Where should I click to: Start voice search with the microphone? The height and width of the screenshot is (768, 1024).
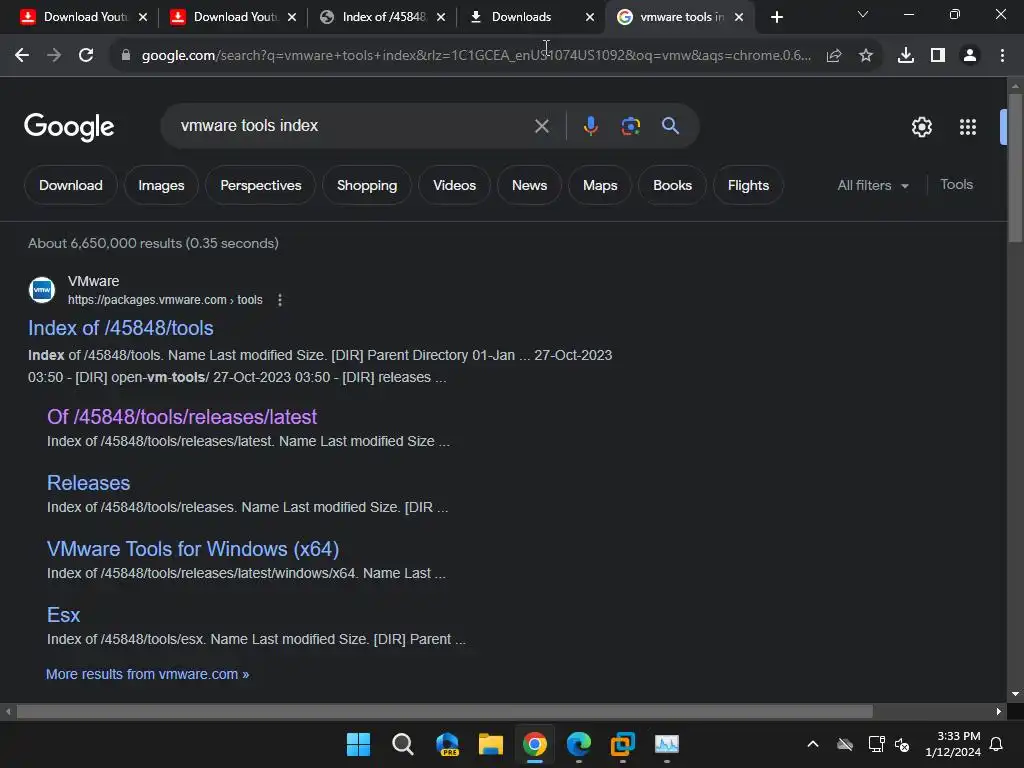(590, 125)
